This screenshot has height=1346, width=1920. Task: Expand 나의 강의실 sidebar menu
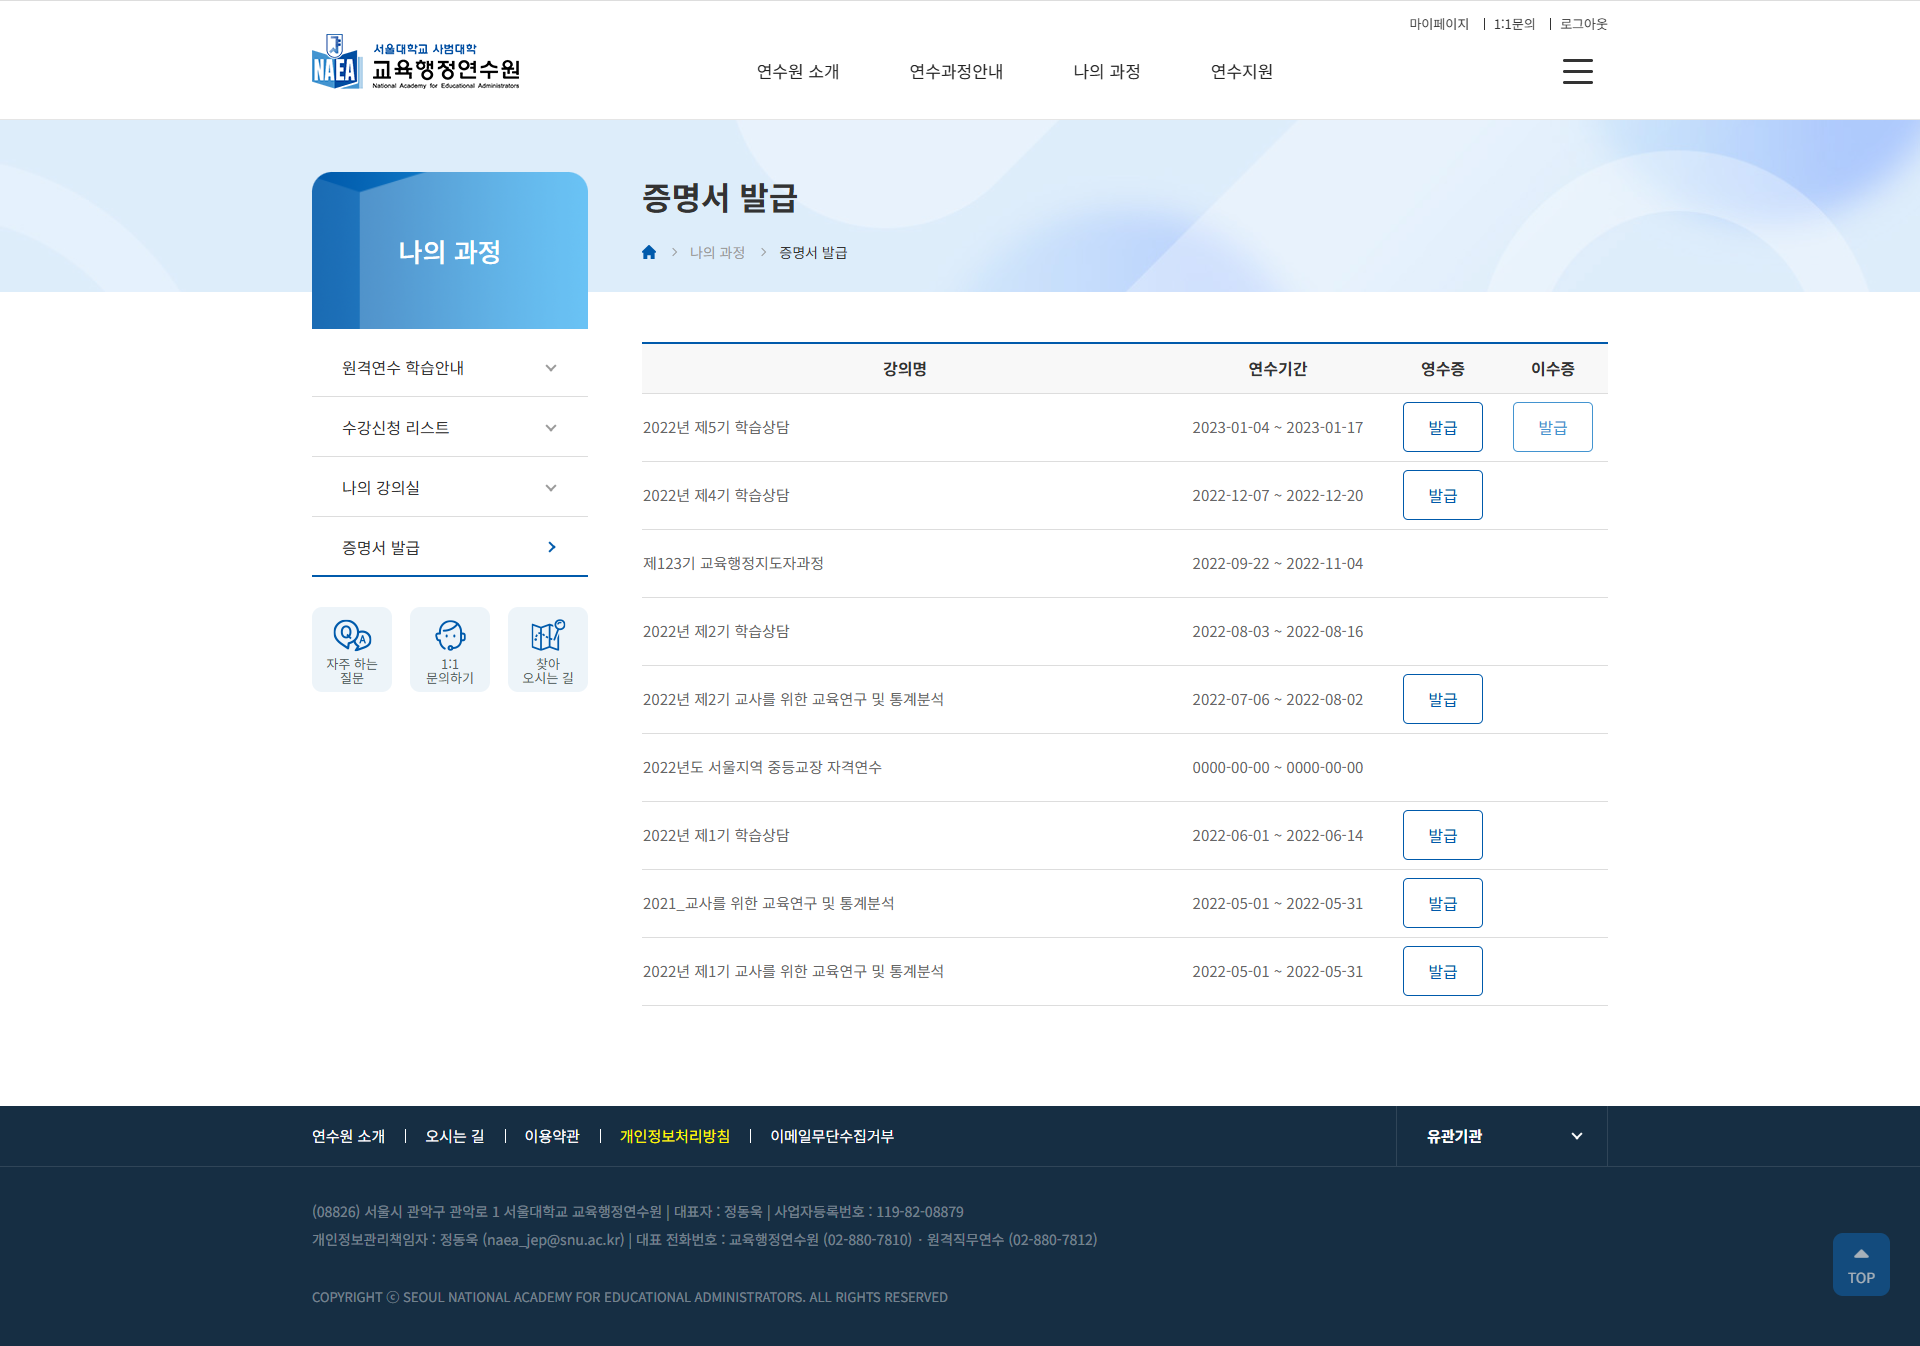click(551, 488)
